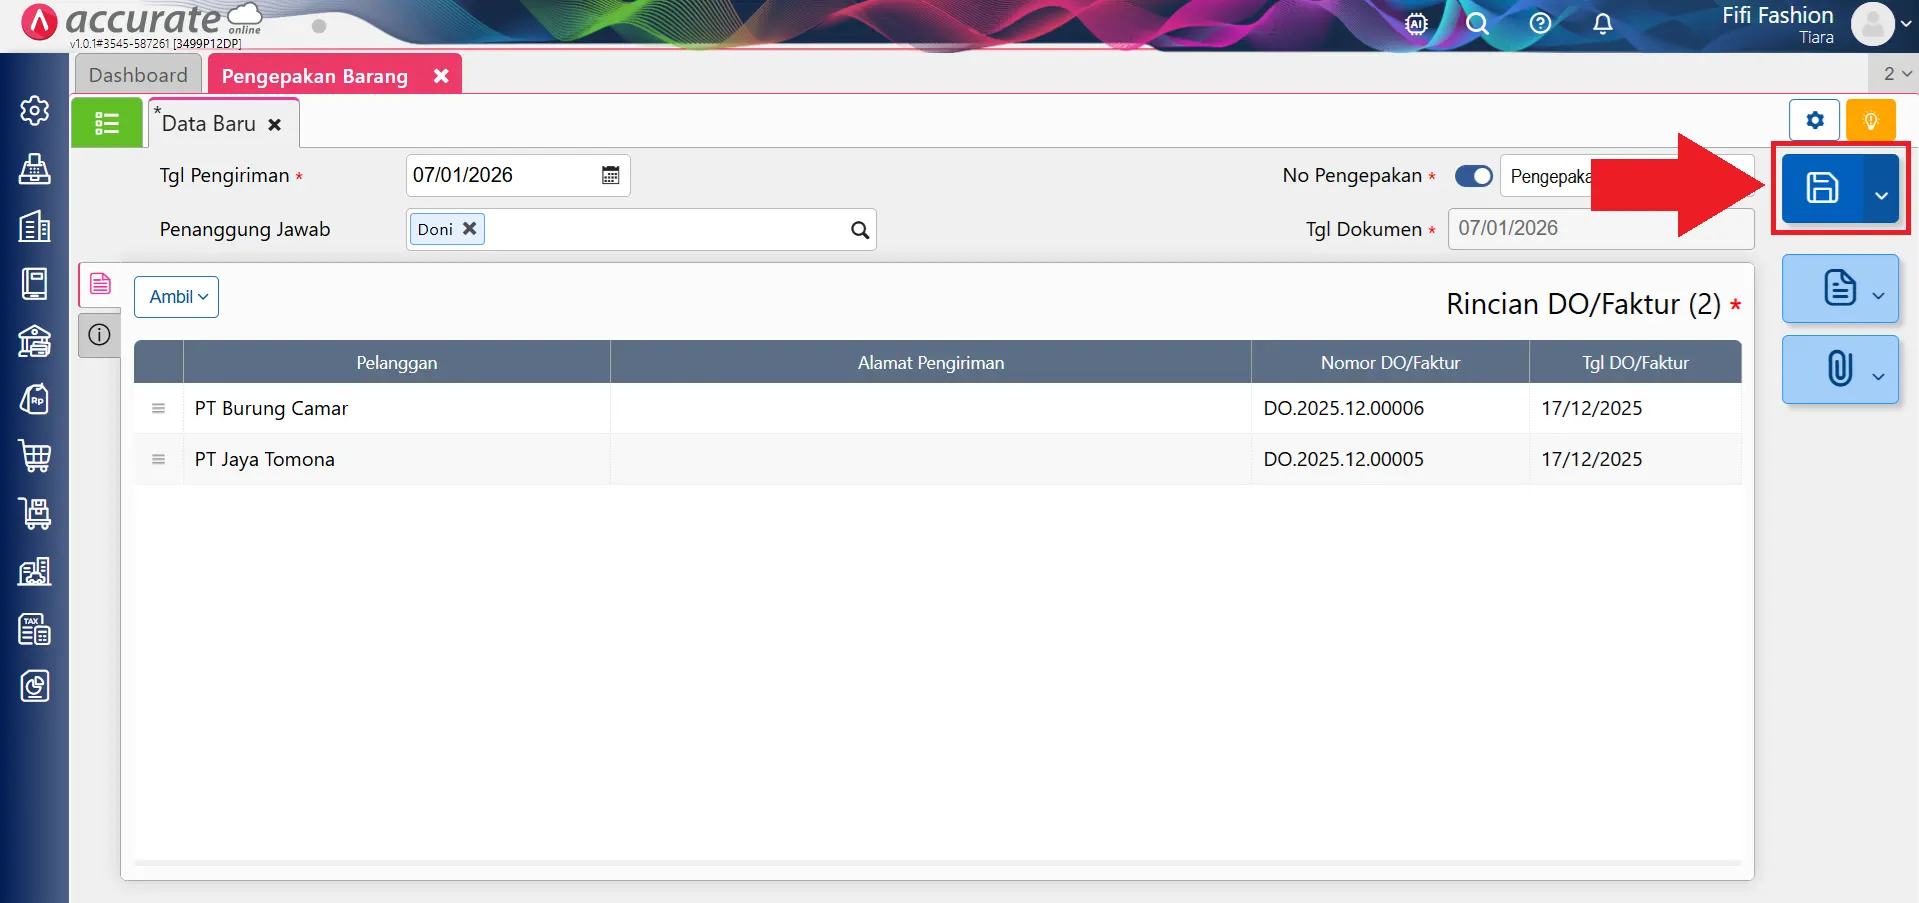Click the green list view icon

[107, 123]
